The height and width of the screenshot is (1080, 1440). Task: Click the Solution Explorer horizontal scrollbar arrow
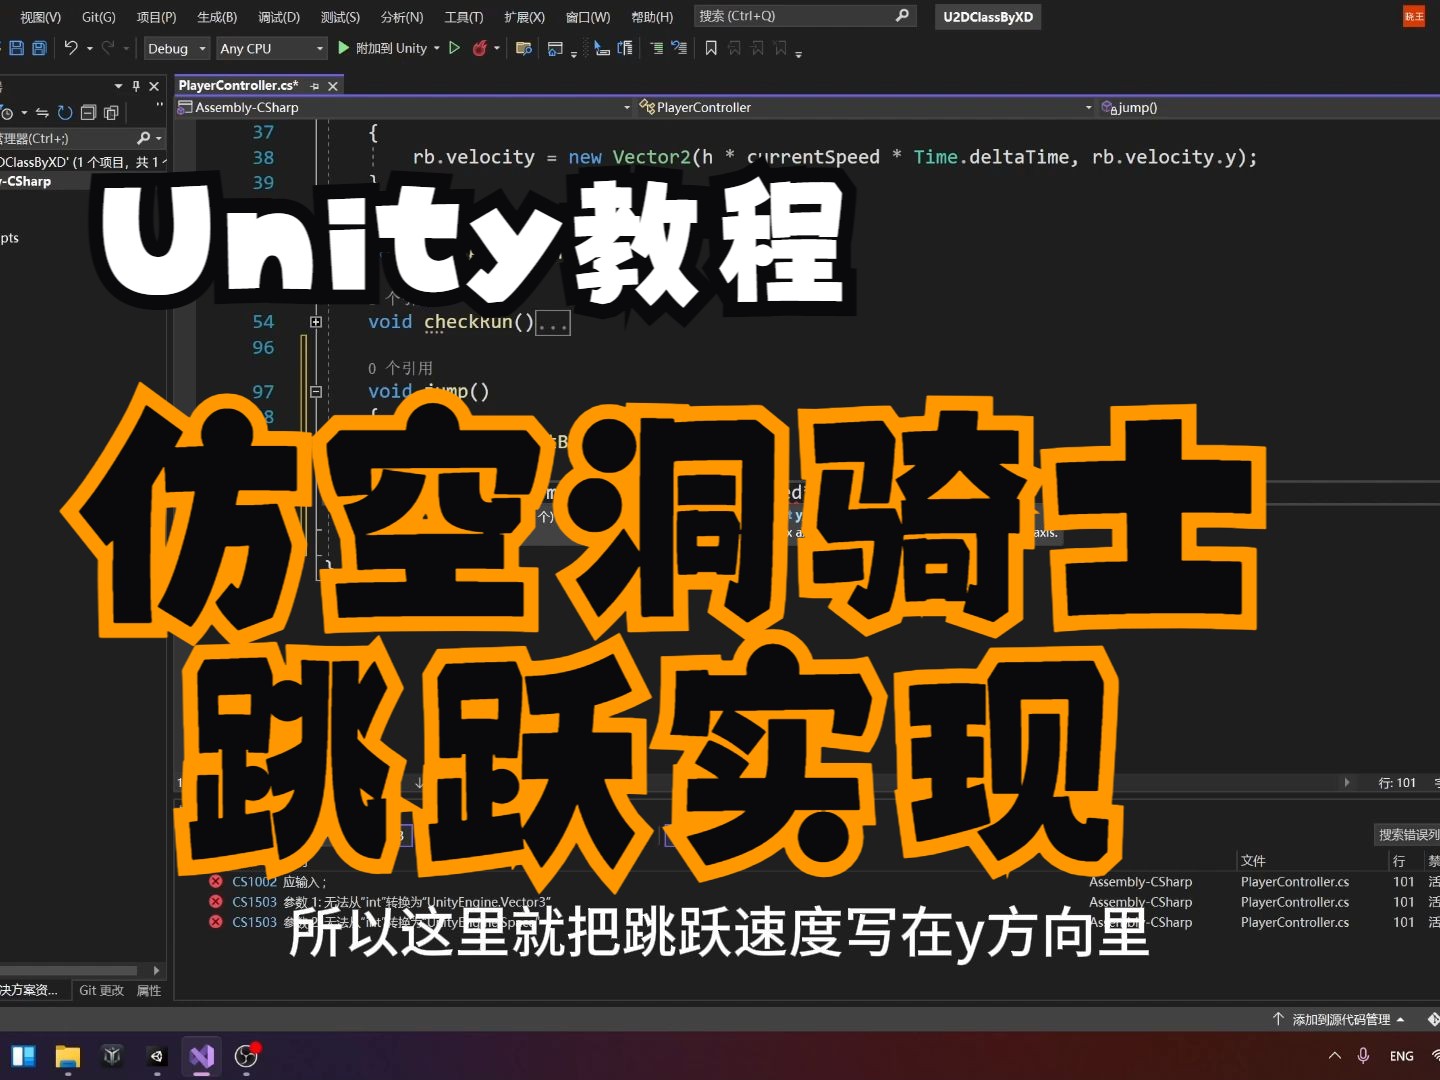(156, 970)
